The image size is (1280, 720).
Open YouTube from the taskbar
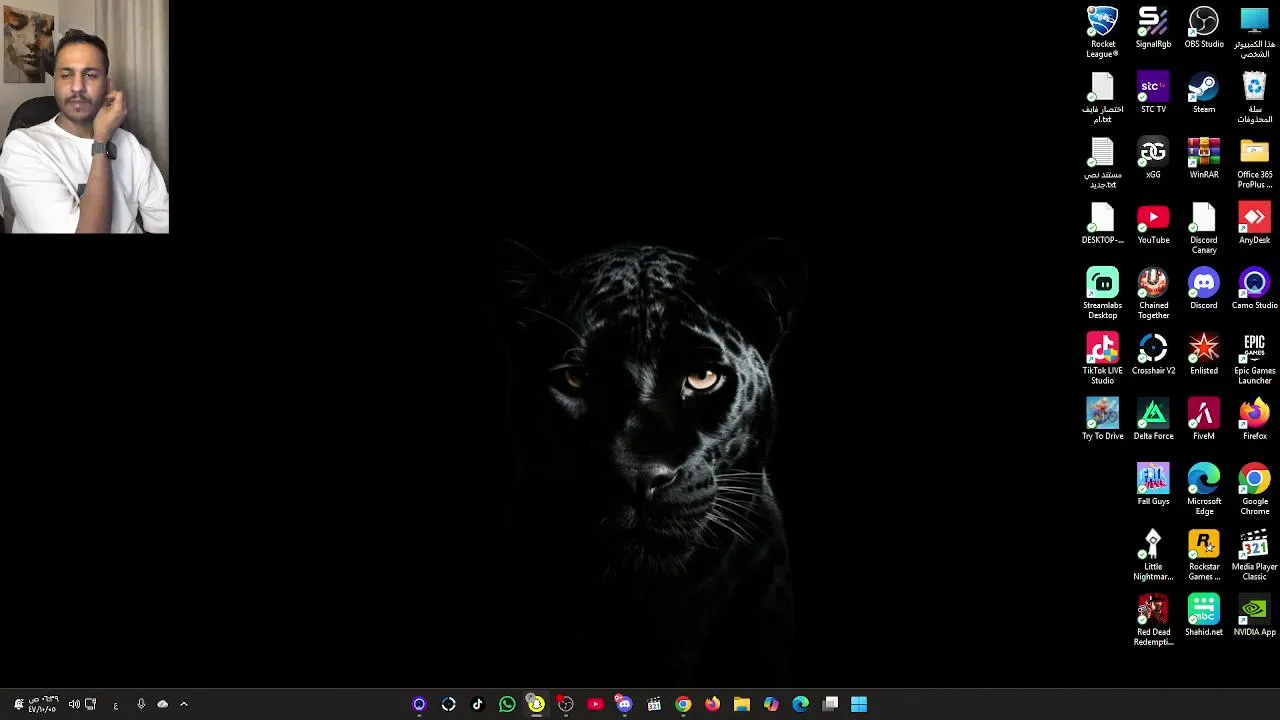point(595,704)
